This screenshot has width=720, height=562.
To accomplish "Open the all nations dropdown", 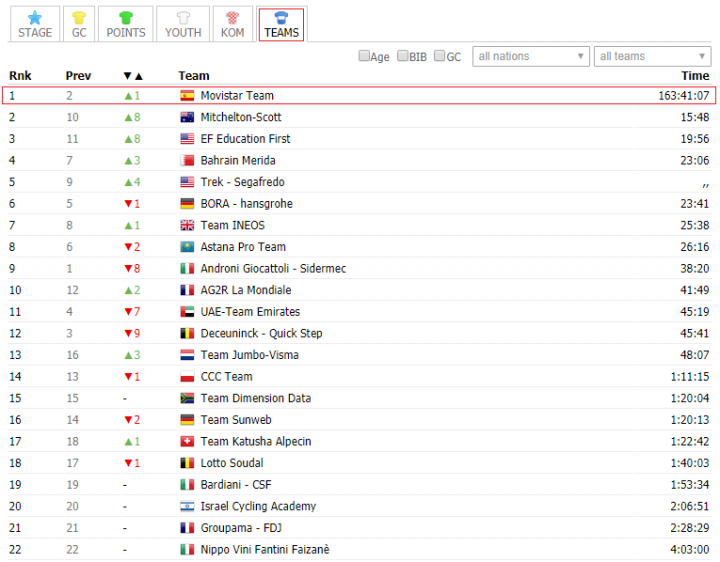I will point(531,56).
